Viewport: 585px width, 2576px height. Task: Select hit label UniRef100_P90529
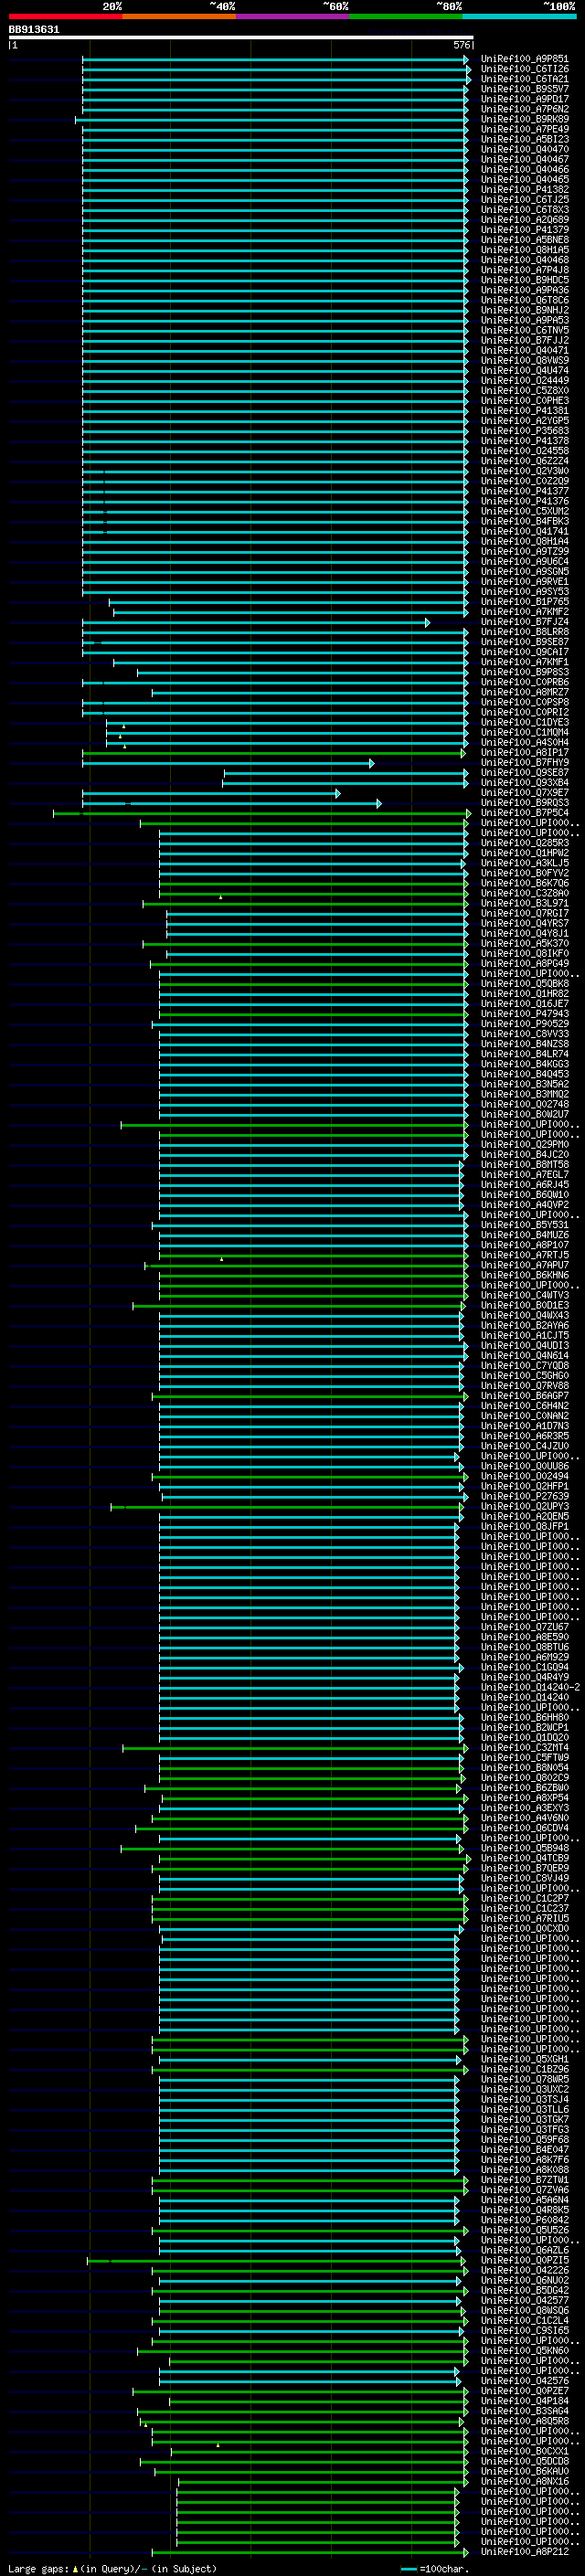coord(524,1024)
